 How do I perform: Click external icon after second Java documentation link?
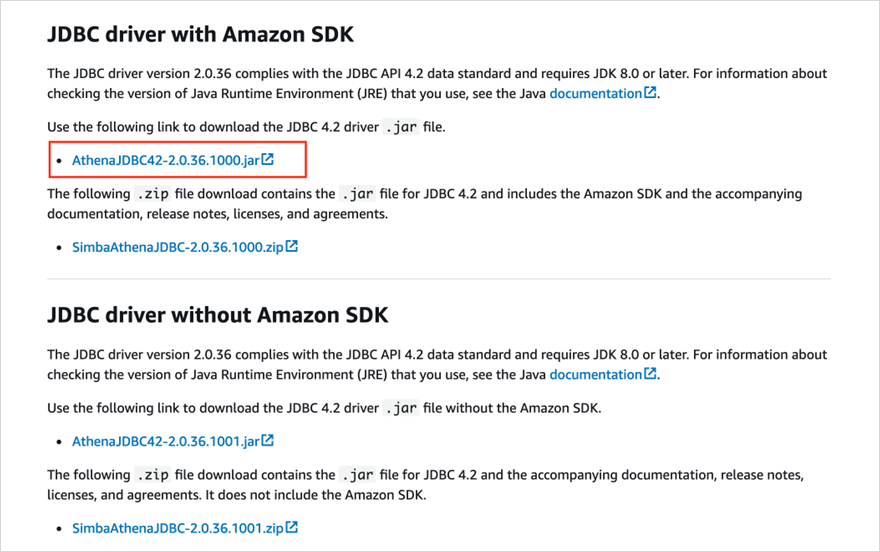point(651,374)
